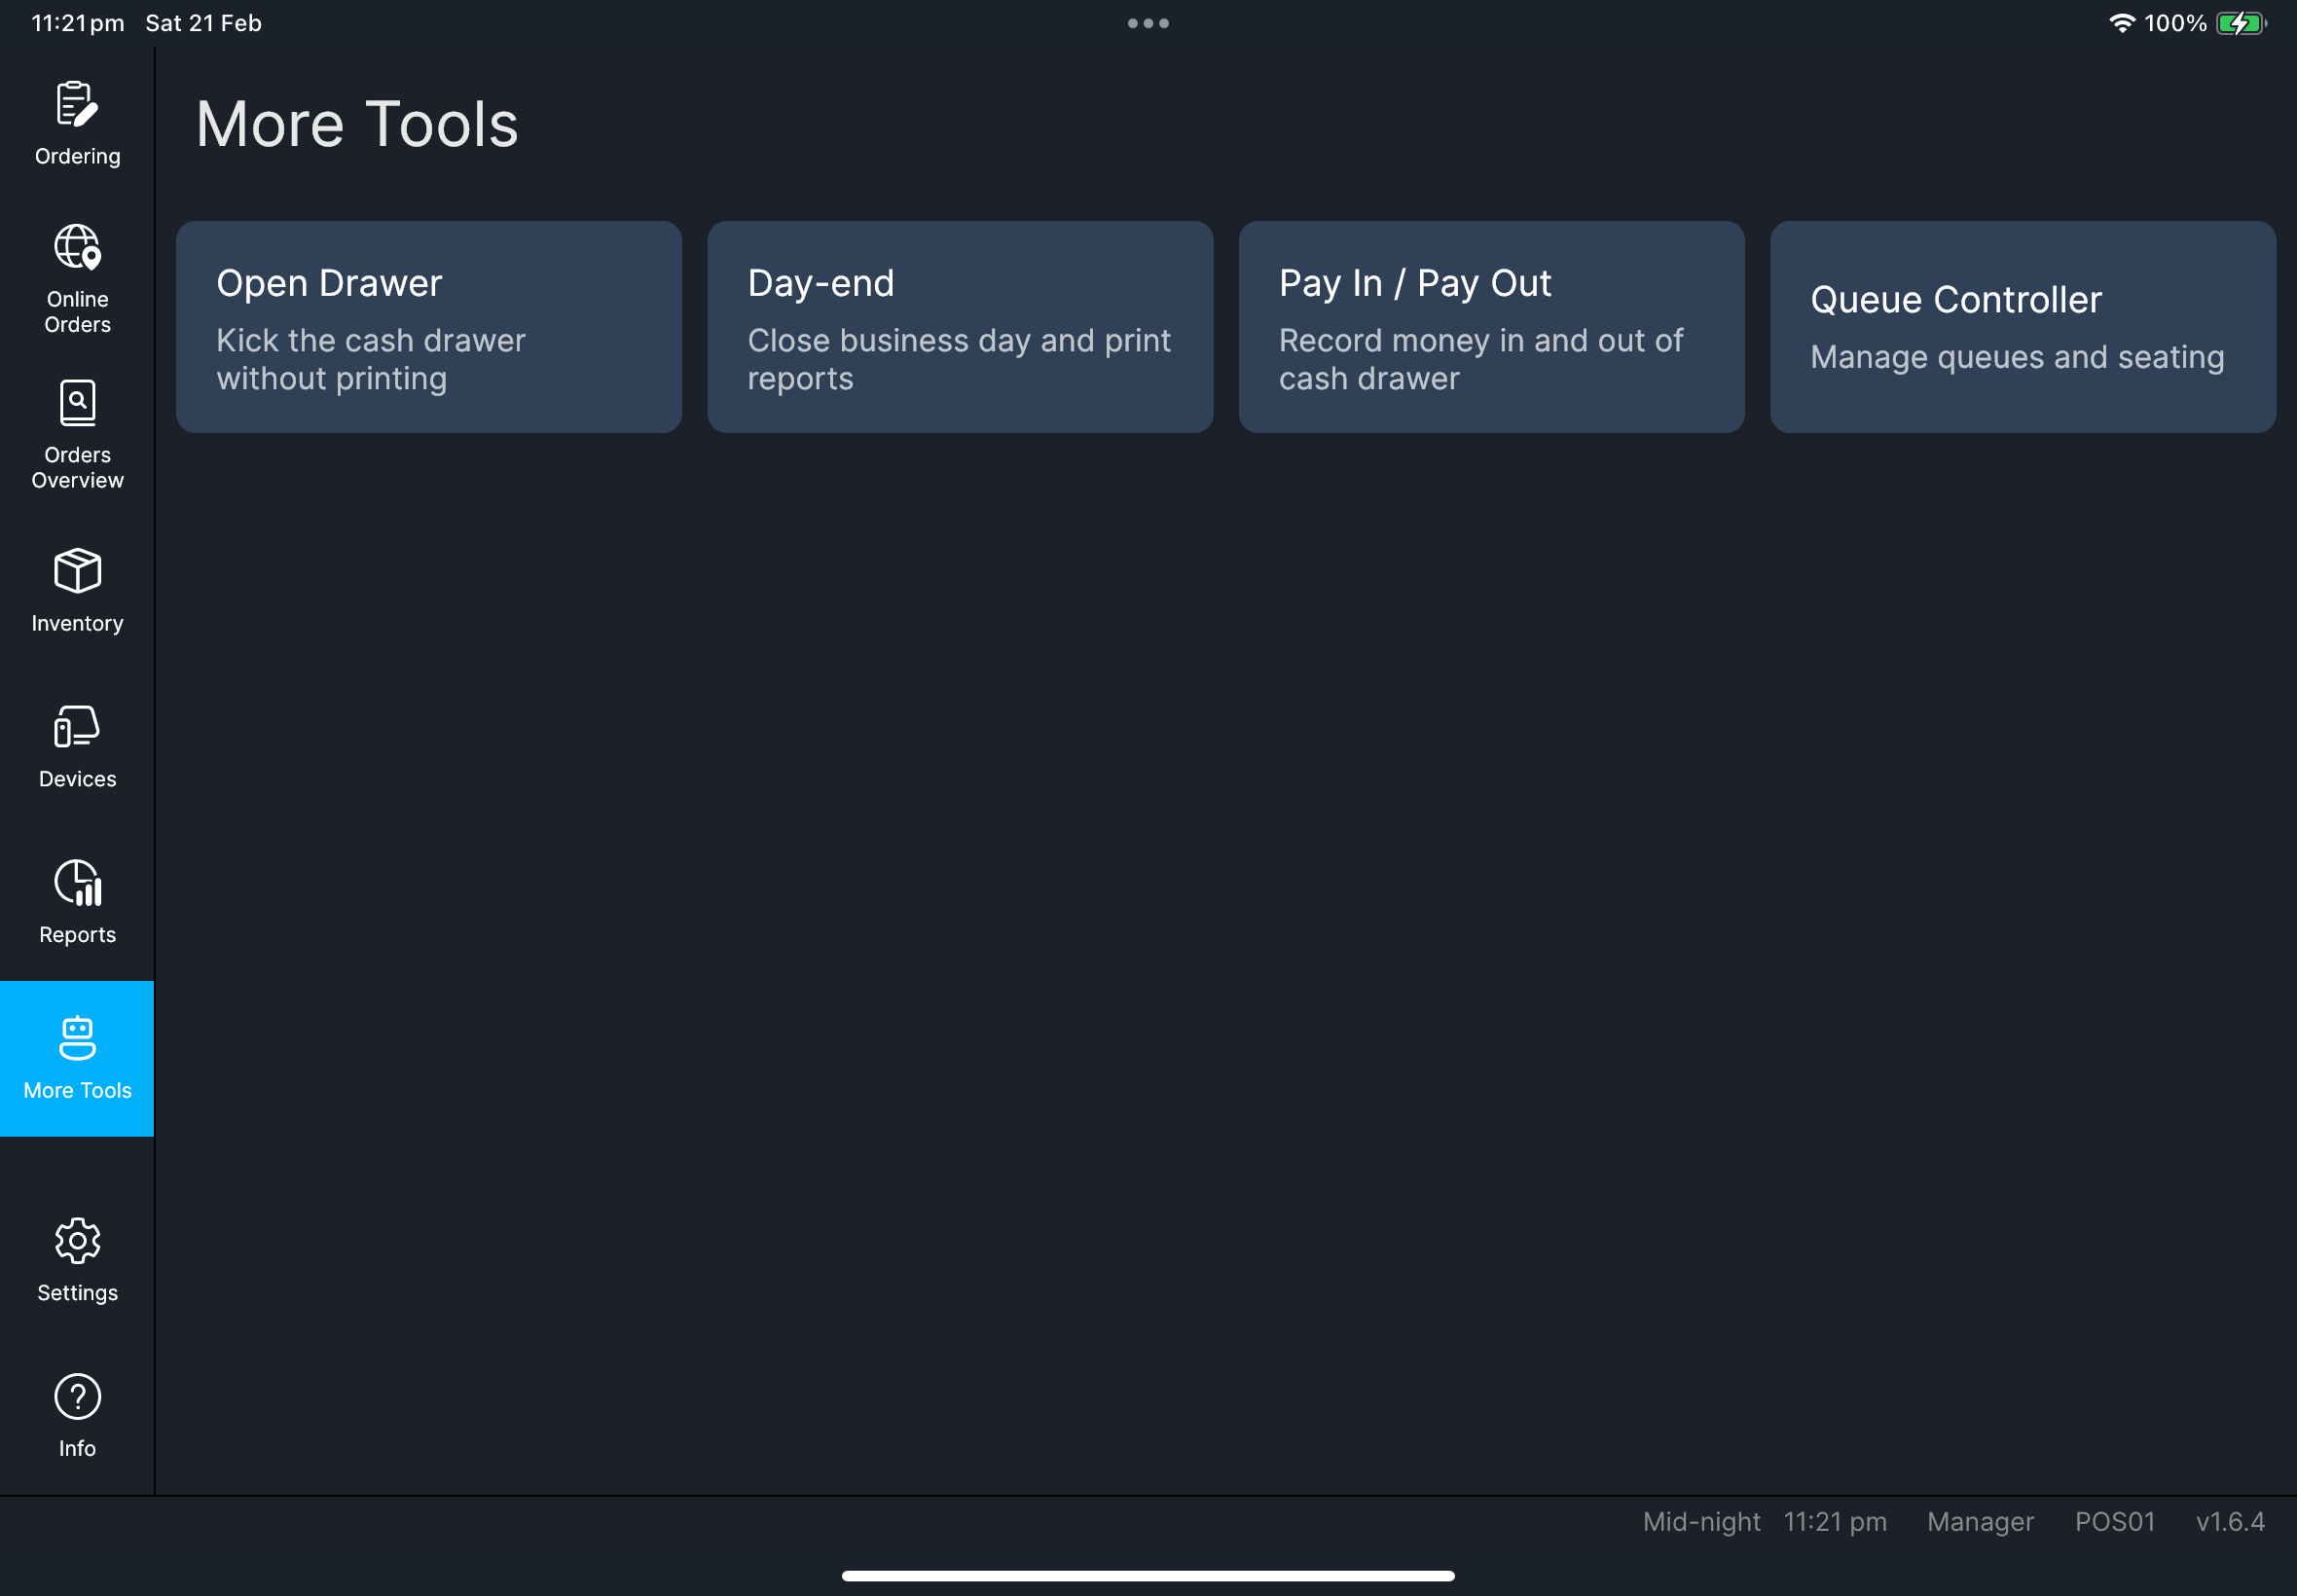
Task: Click the Manager label in footer
Action: (x=1979, y=1521)
